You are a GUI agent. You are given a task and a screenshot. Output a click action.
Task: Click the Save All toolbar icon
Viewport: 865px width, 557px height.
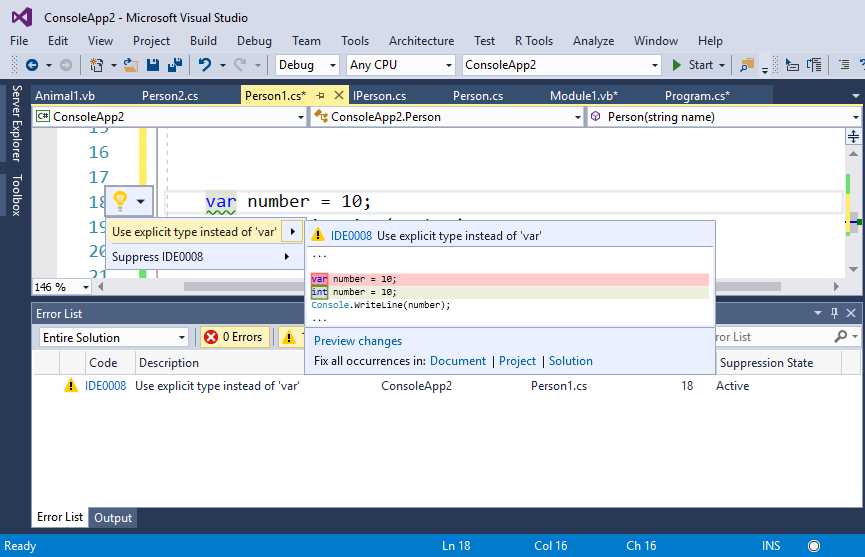point(175,65)
